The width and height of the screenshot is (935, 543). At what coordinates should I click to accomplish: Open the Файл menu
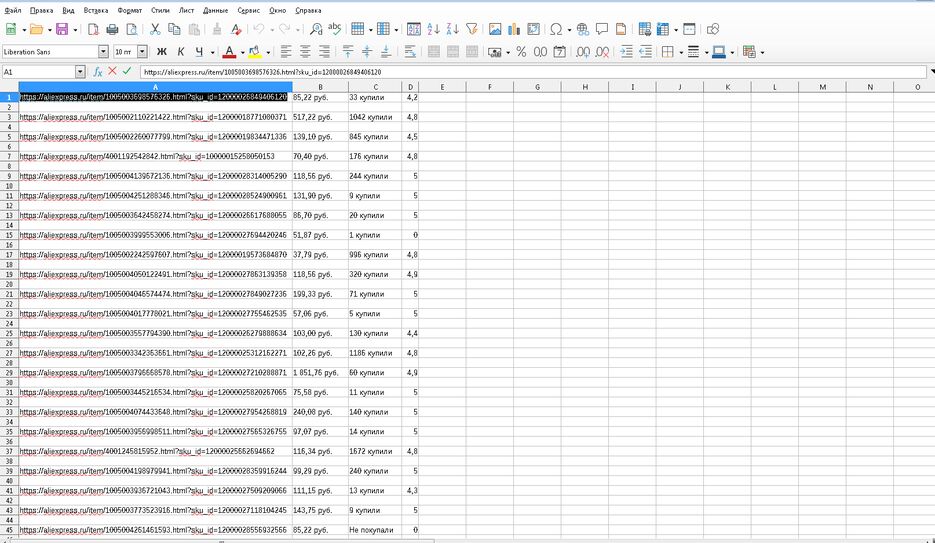13,10
